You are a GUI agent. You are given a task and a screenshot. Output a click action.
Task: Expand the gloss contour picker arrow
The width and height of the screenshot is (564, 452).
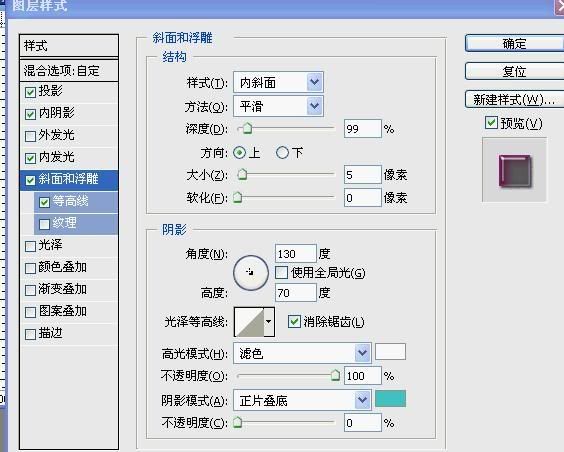pyautogui.click(x=269, y=321)
